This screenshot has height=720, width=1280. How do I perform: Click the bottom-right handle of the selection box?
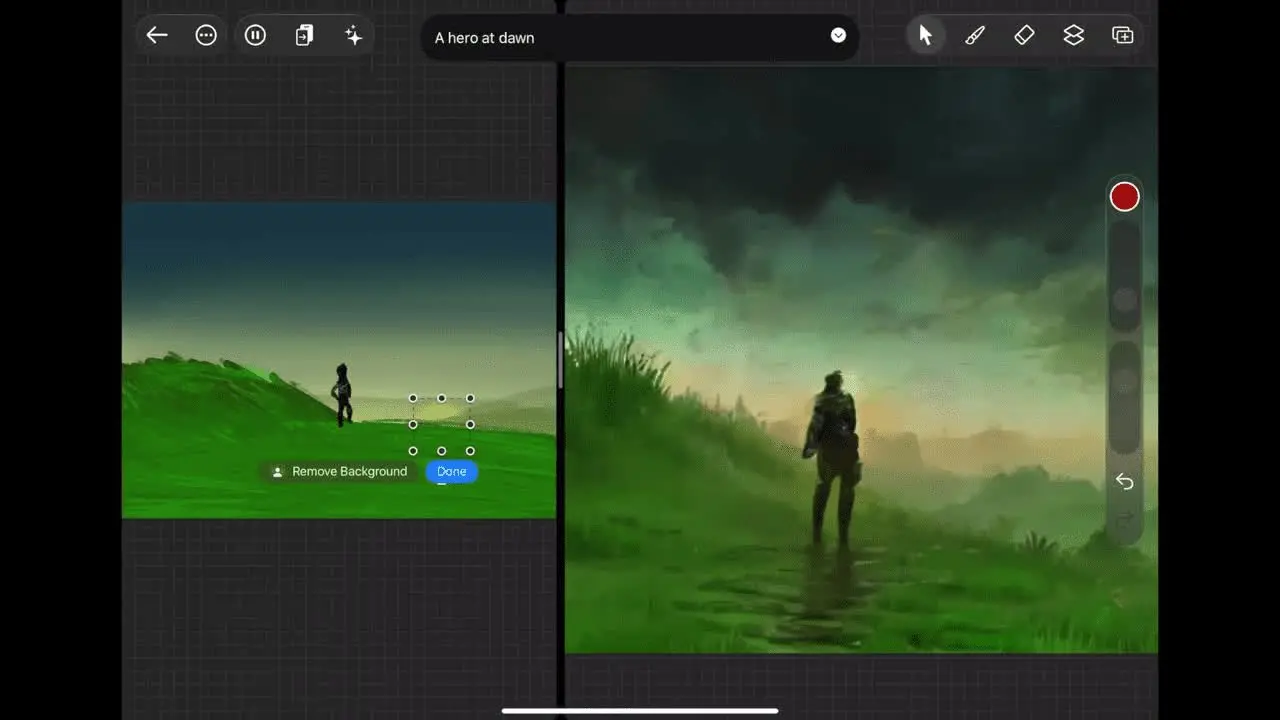(470, 451)
